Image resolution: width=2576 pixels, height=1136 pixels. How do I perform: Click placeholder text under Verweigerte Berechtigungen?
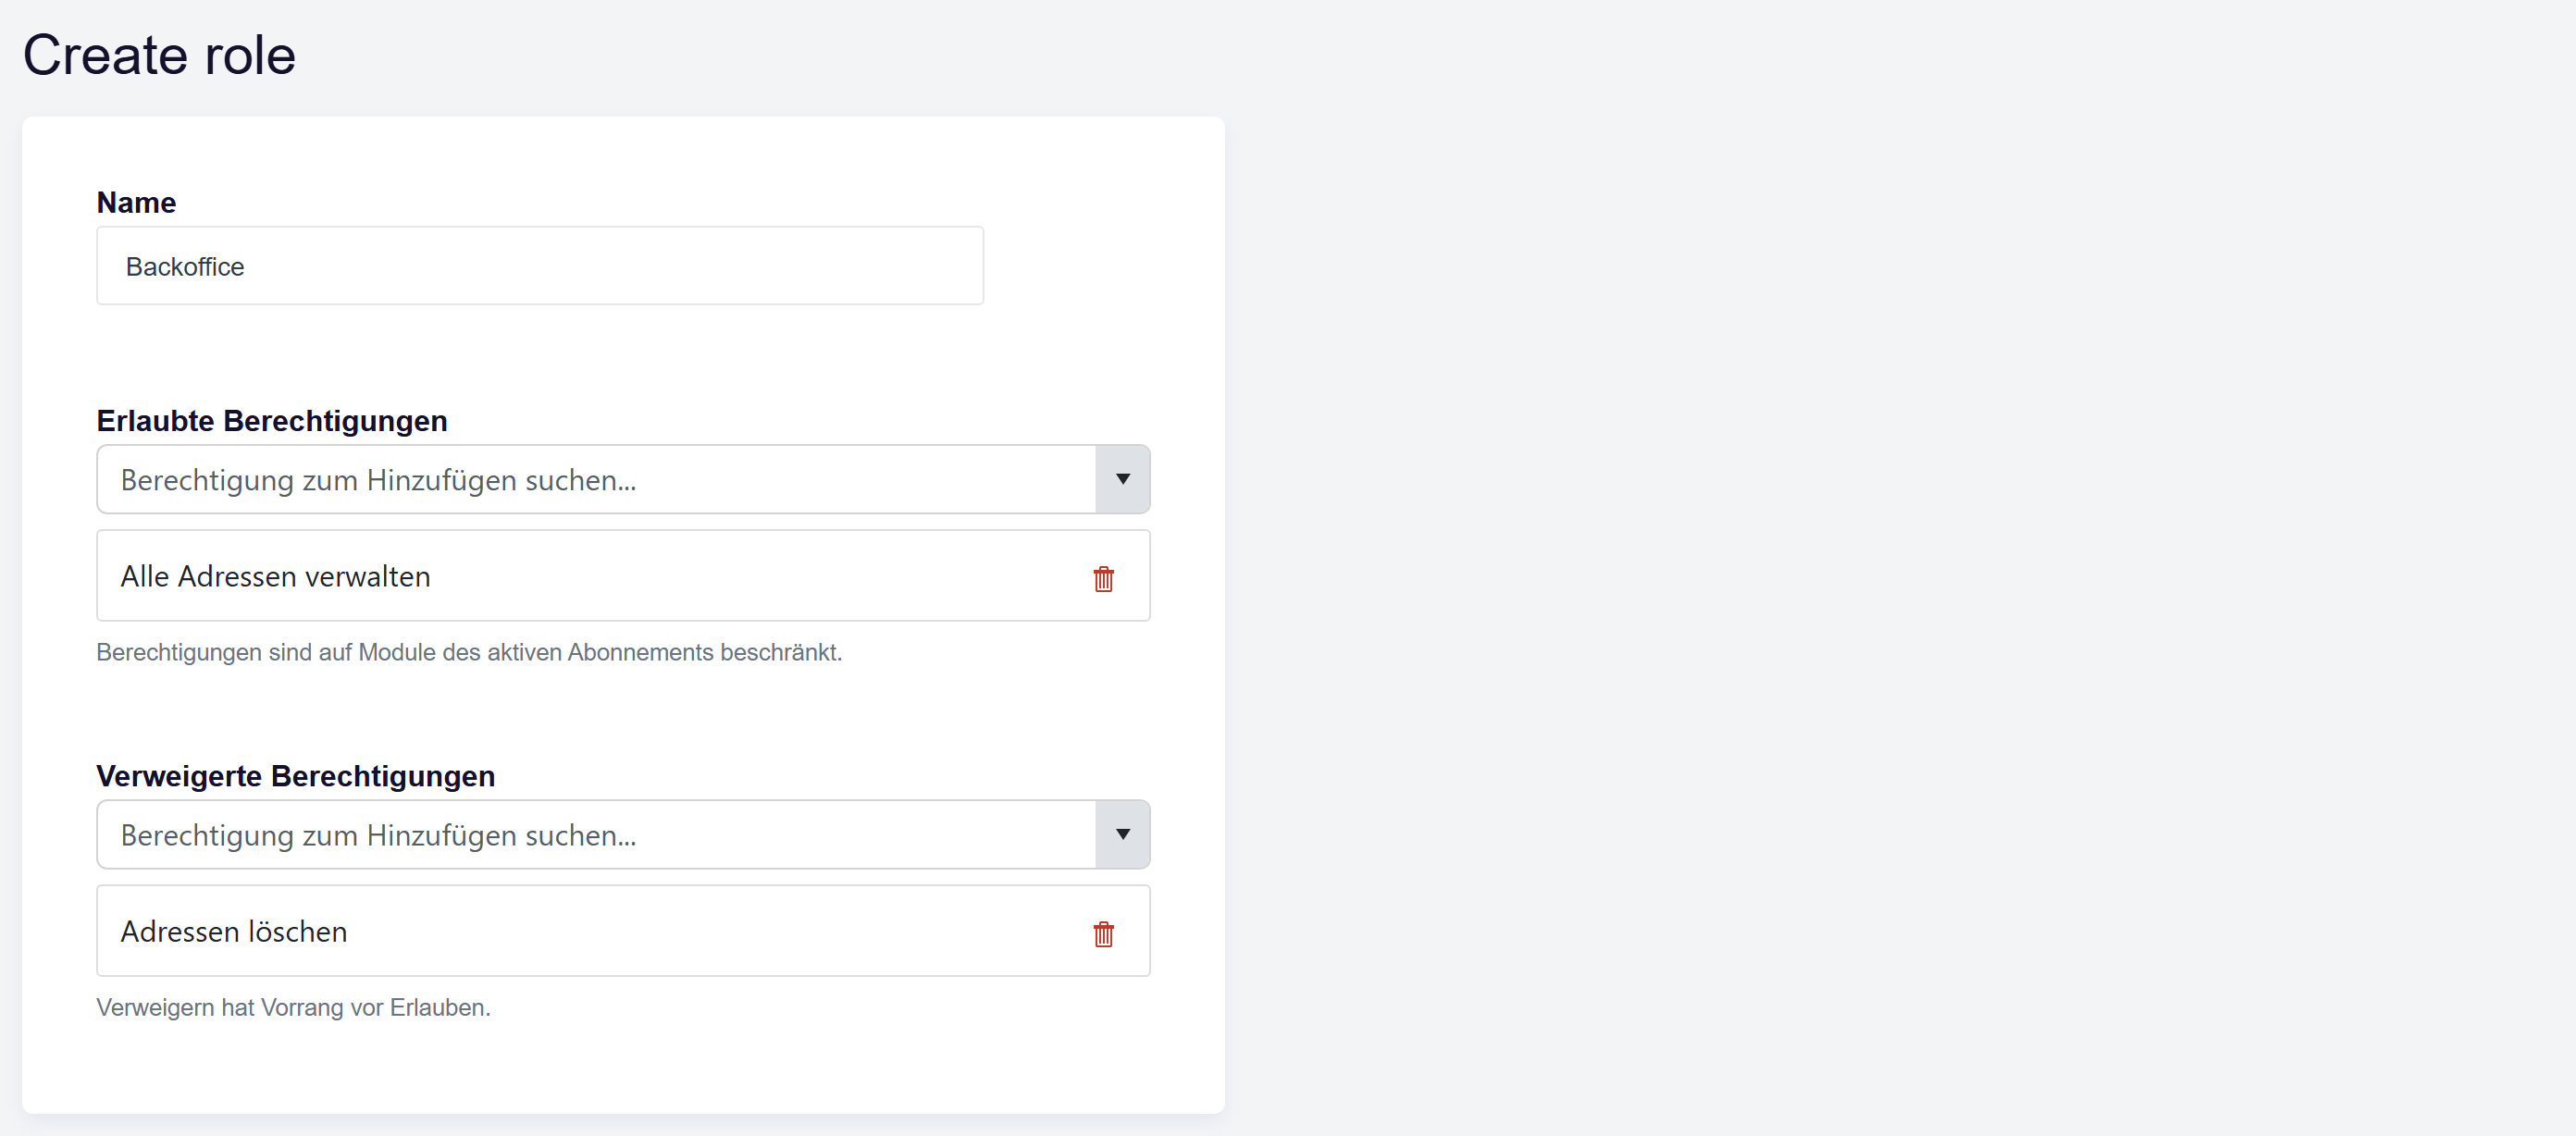tap(378, 835)
